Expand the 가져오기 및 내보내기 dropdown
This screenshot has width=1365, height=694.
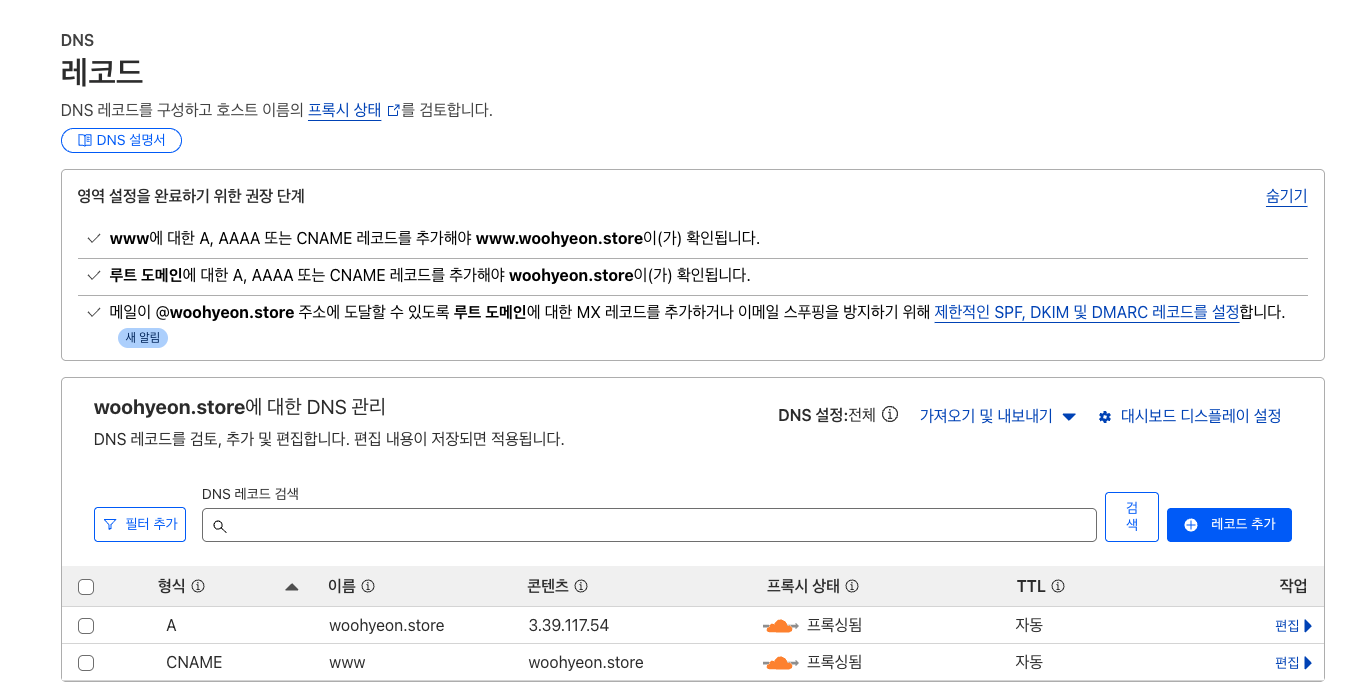(x=997, y=416)
